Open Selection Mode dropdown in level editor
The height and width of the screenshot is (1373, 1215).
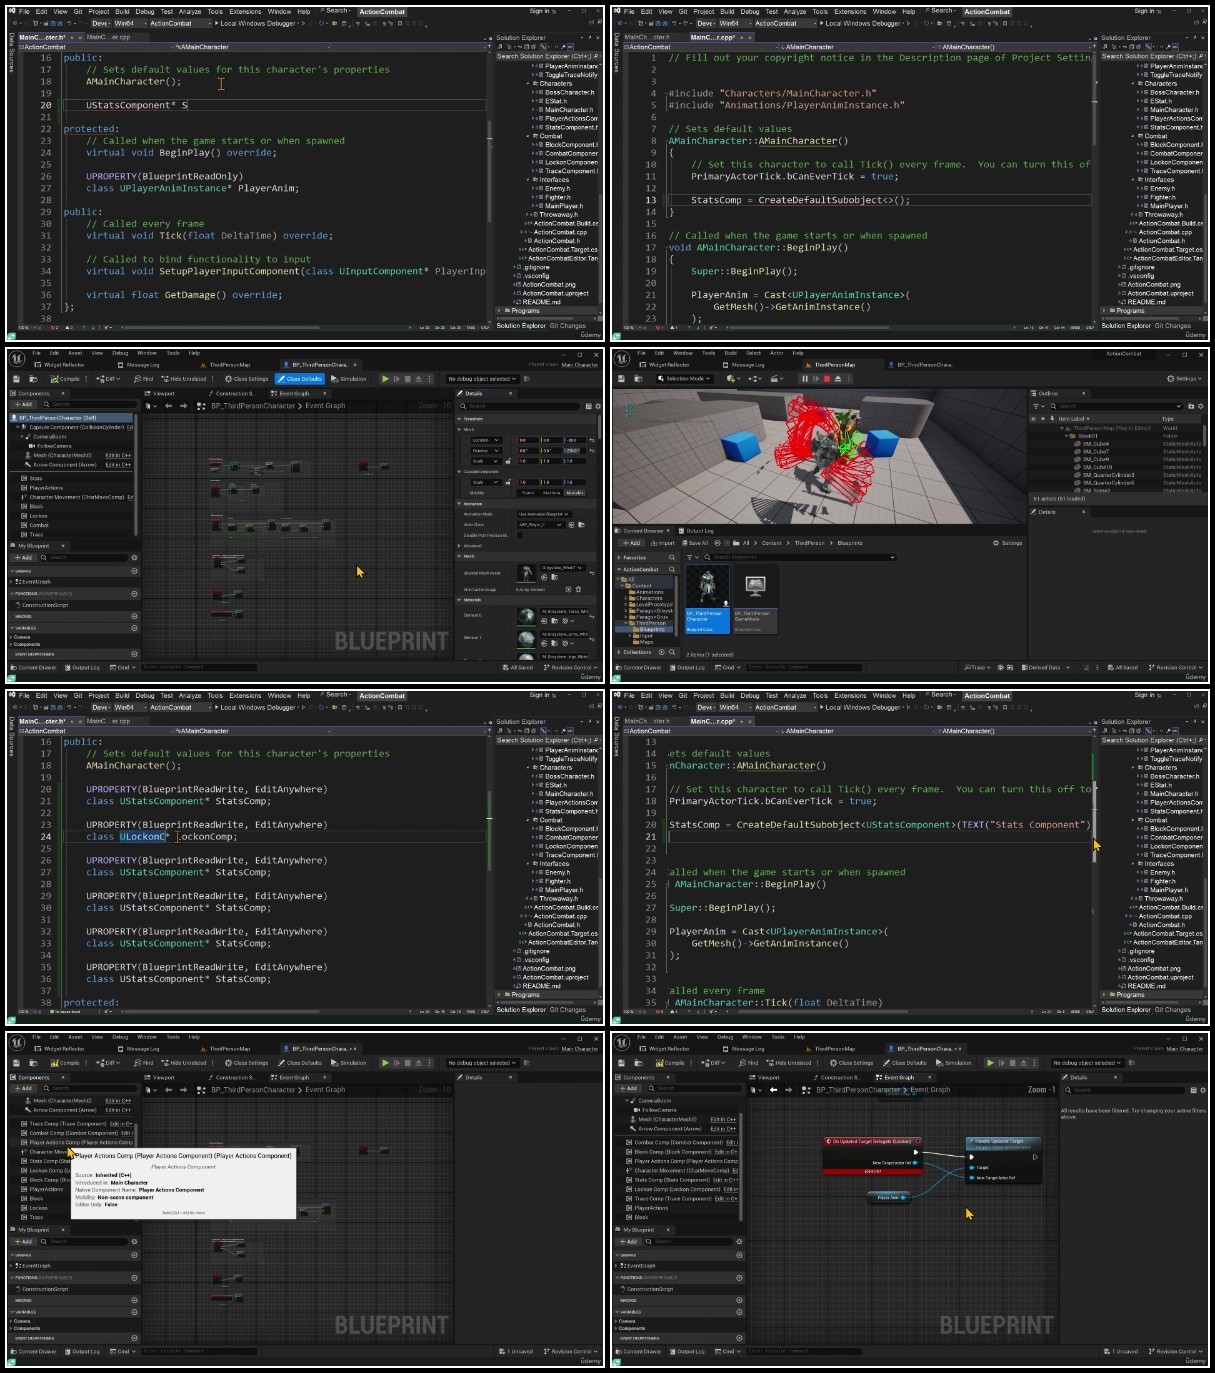(685, 379)
